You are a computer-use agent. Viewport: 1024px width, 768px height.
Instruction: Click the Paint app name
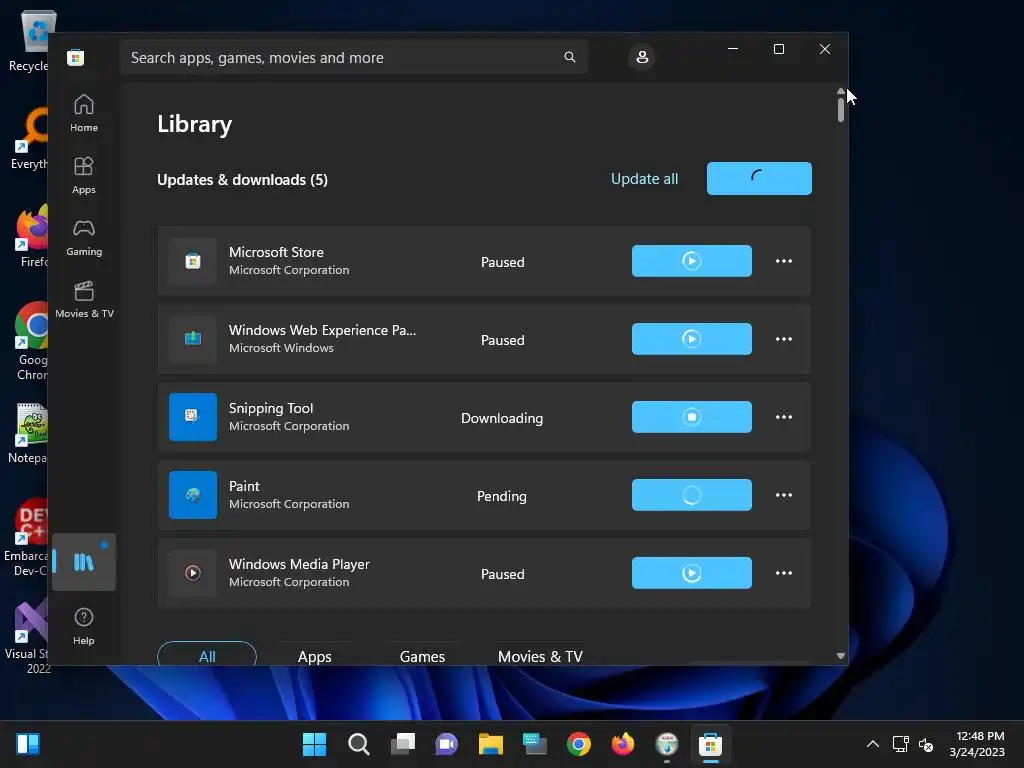pos(244,486)
